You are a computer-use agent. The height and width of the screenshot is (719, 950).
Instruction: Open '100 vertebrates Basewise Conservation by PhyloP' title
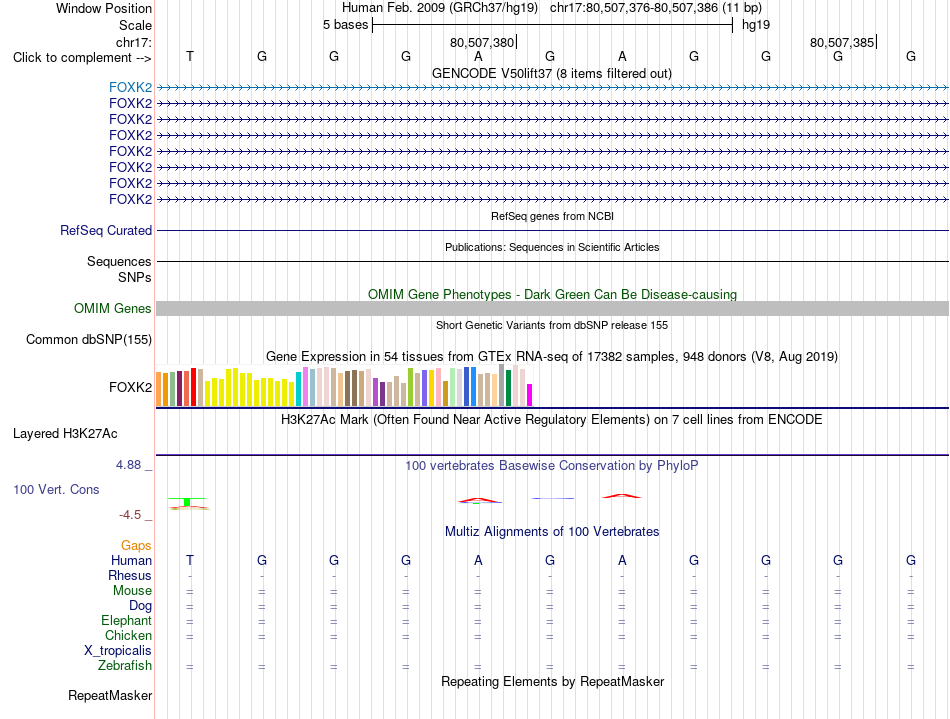pyautogui.click(x=552, y=465)
